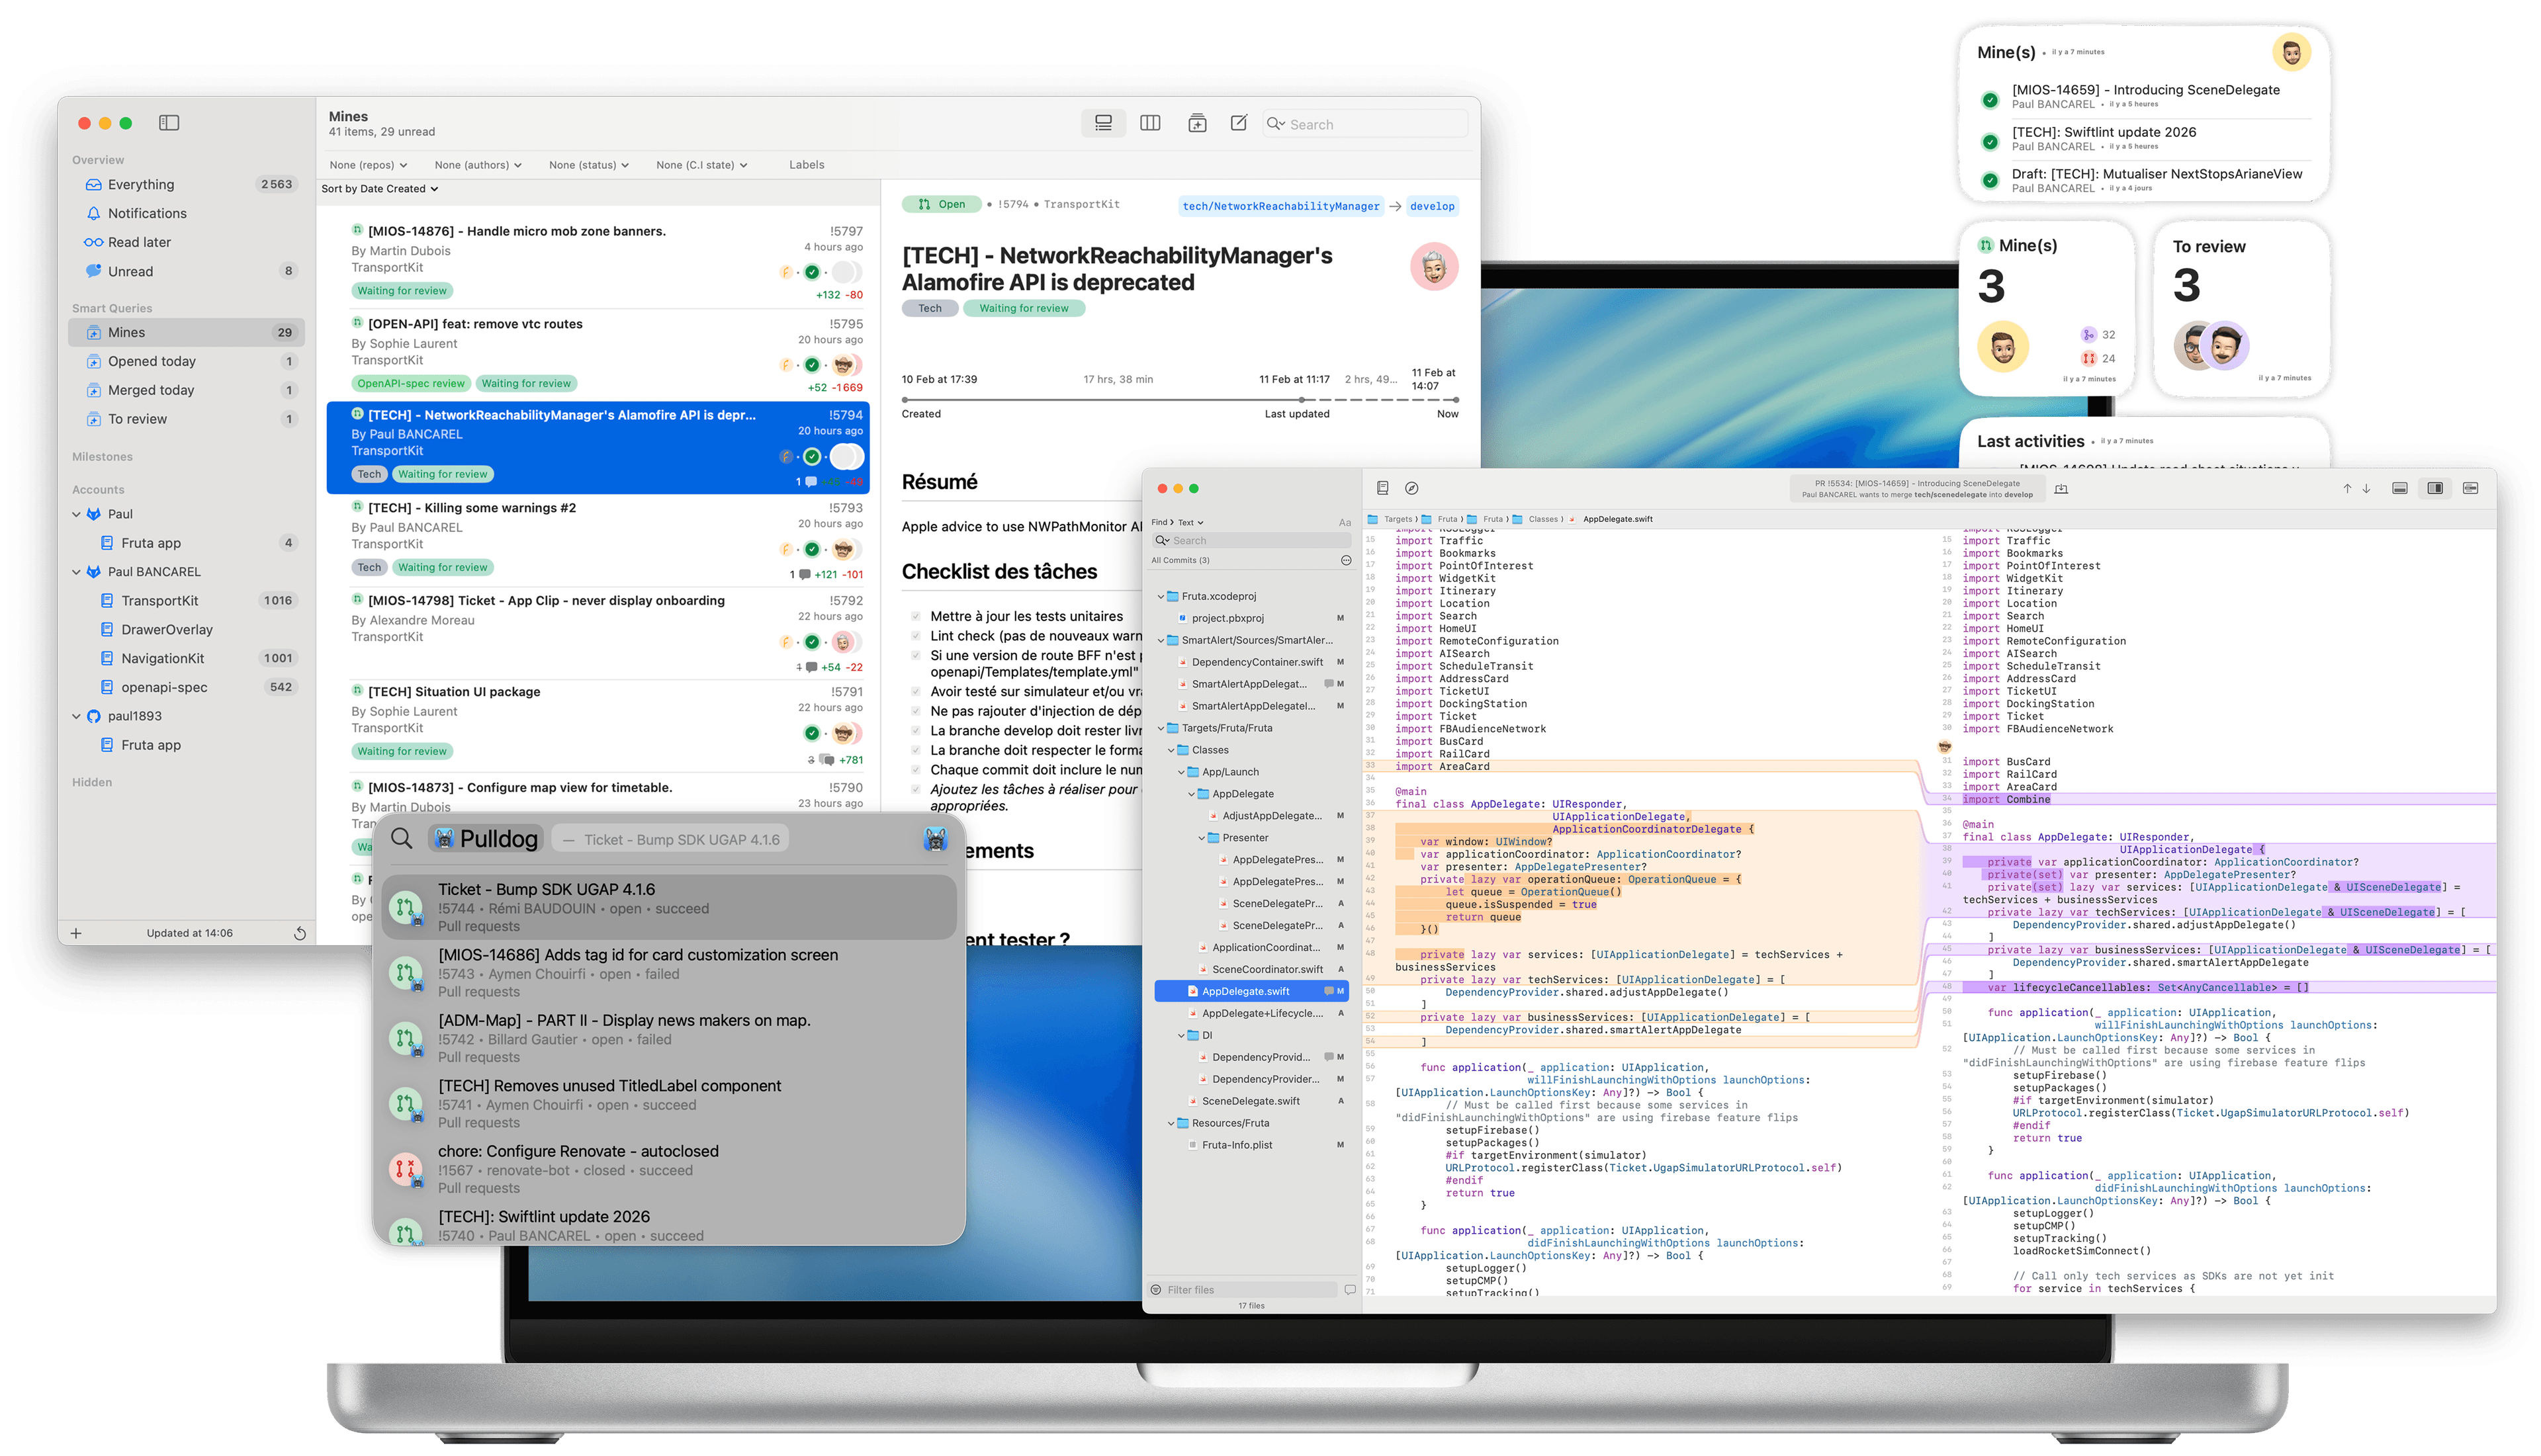
Task: Click the refresh icon in sidebar footer
Action: (299, 933)
